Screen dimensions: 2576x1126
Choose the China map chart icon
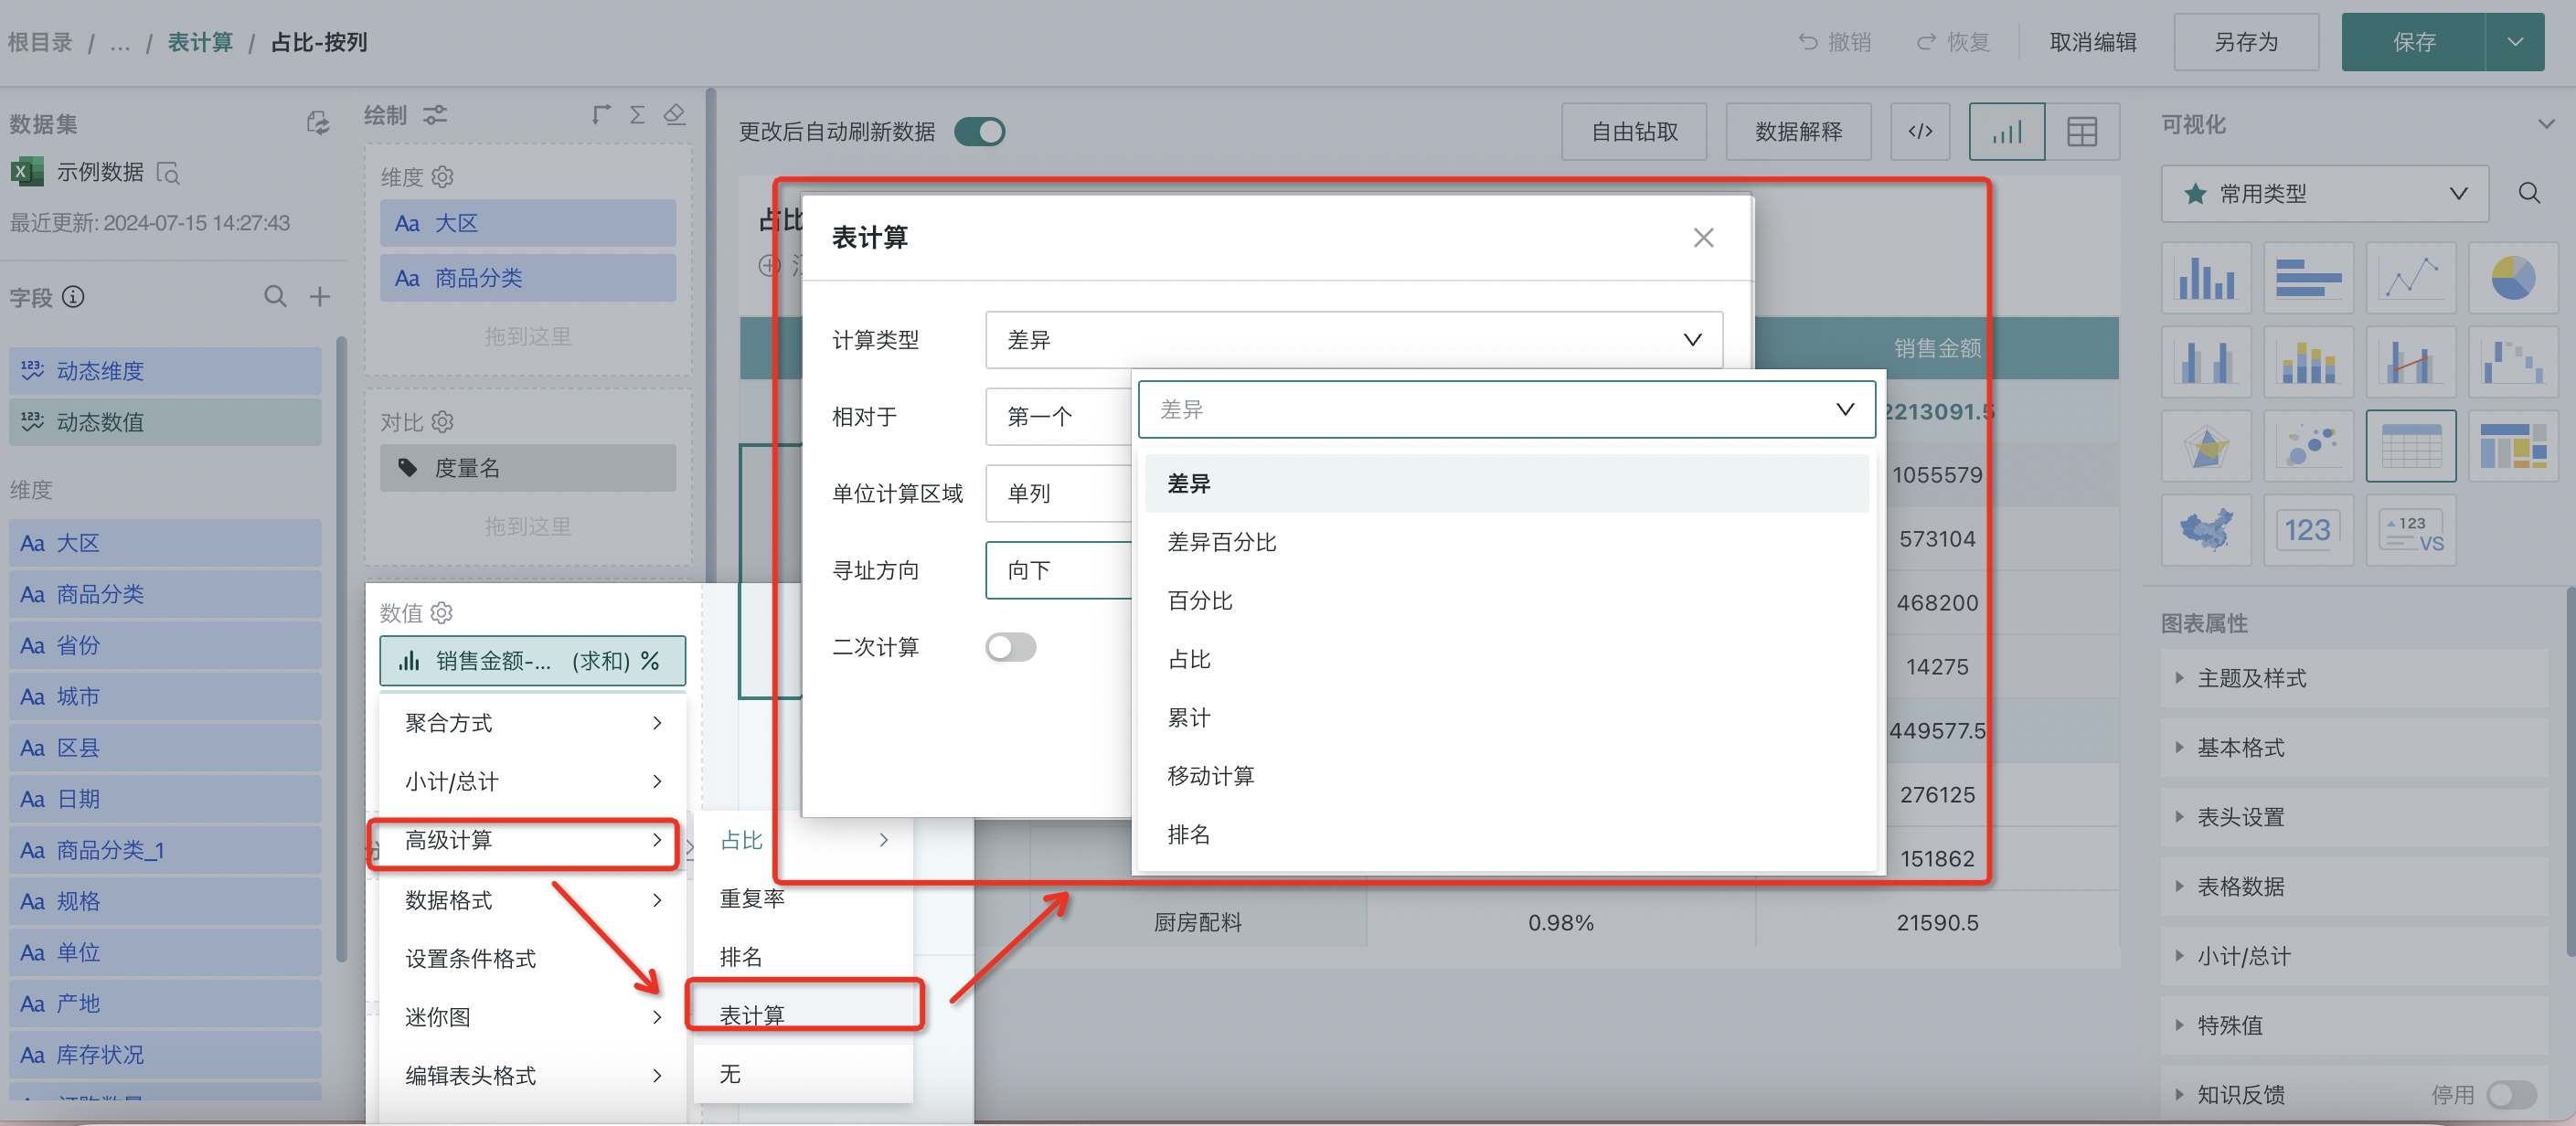coord(2205,529)
